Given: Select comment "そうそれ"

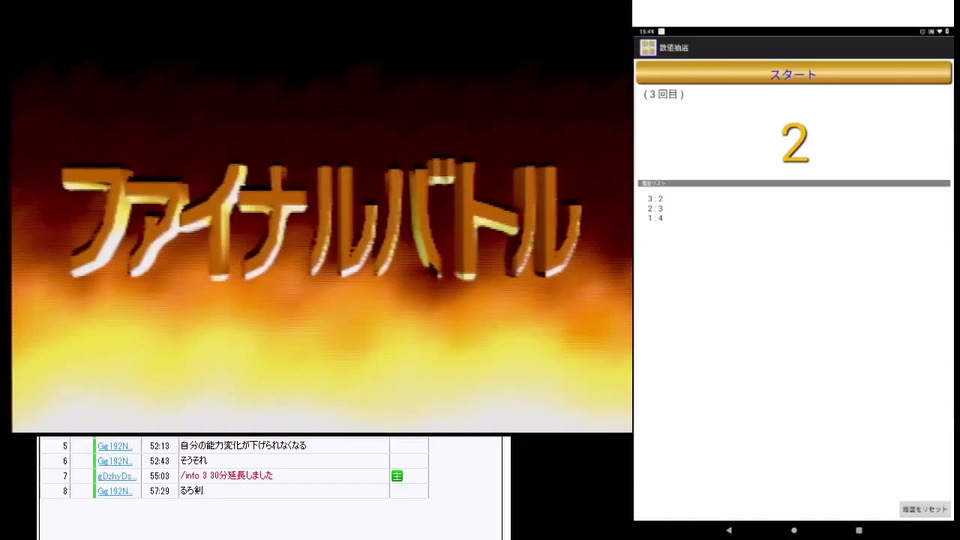Looking at the screenshot, I should pos(193,460).
